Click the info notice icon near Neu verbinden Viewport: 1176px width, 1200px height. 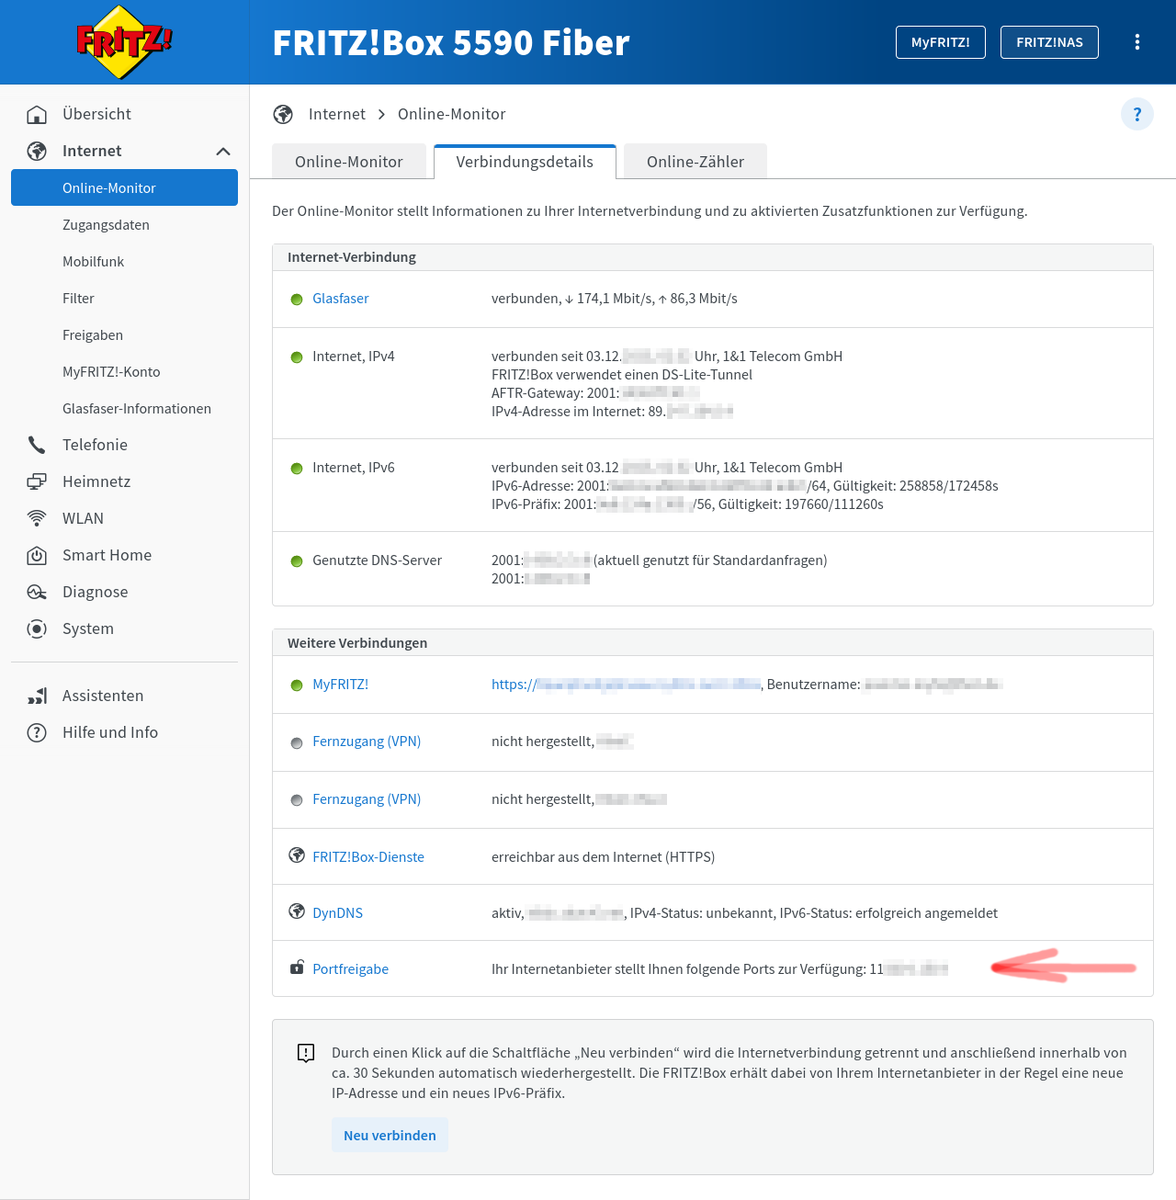pos(306,1053)
